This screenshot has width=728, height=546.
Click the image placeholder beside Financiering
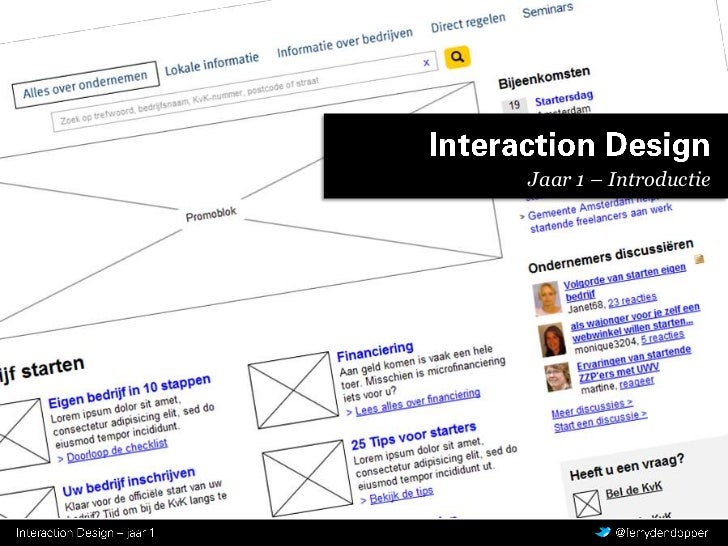pos(293,390)
